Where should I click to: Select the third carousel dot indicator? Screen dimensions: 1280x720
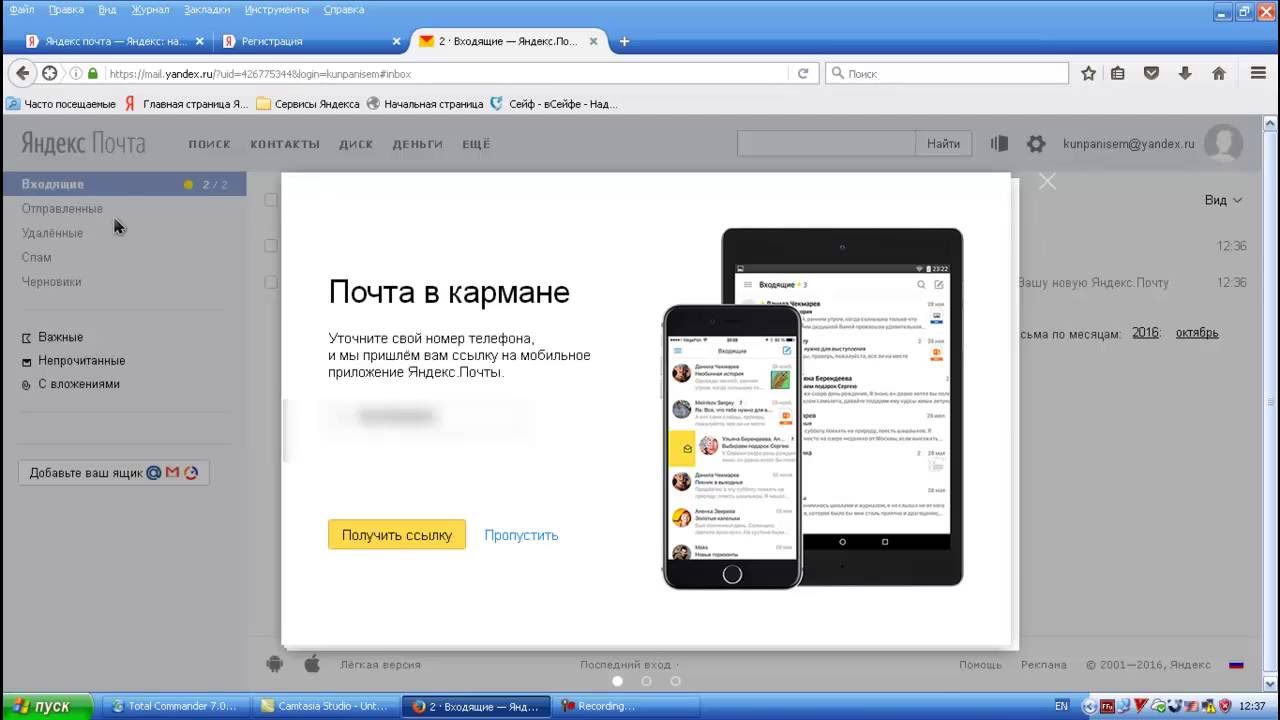pyautogui.click(x=675, y=681)
